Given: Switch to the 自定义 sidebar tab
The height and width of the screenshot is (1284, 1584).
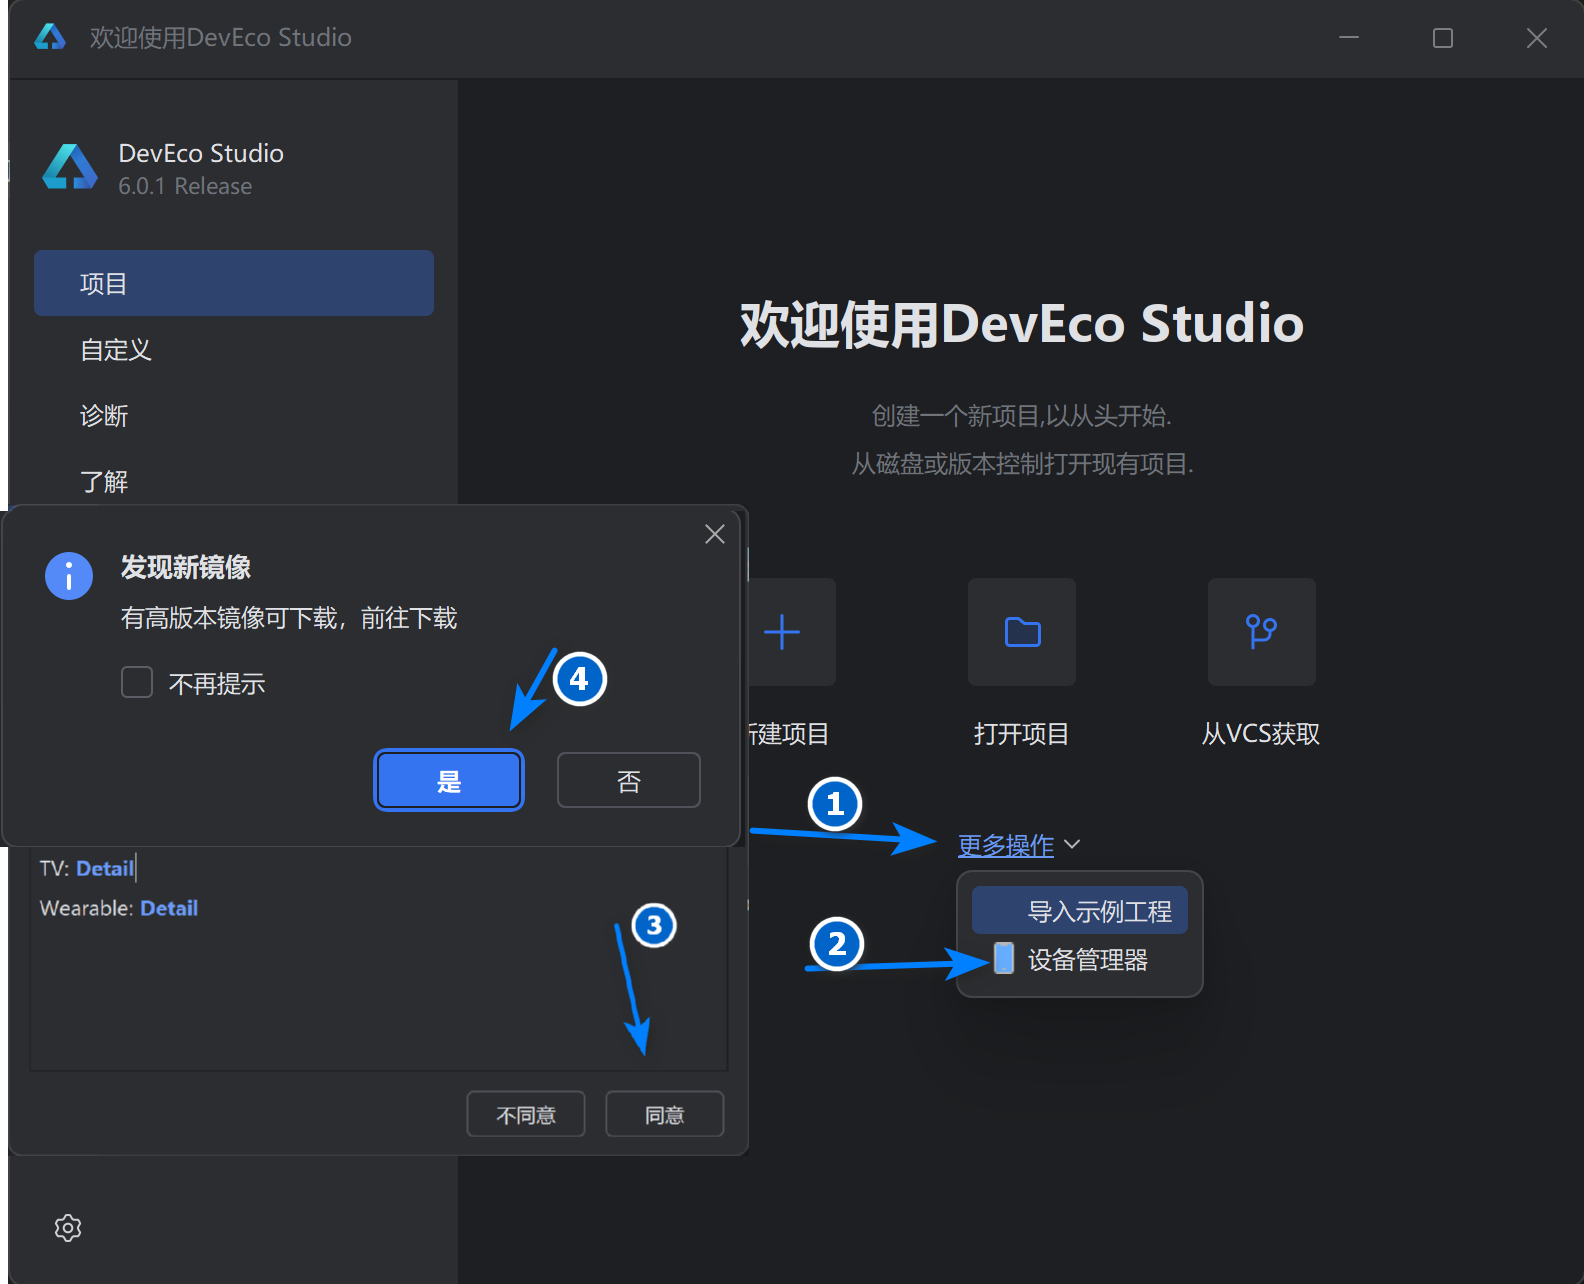Looking at the screenshot, I should click(x=116, y=350).
